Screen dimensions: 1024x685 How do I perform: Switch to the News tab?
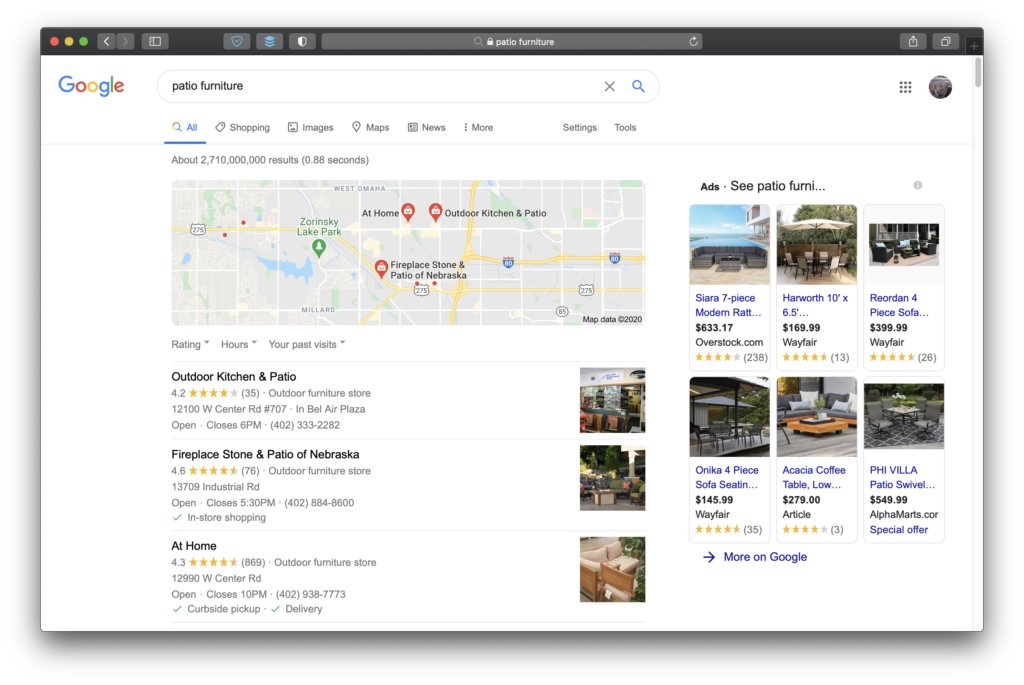pyautogui.click(x=426, y=127)
